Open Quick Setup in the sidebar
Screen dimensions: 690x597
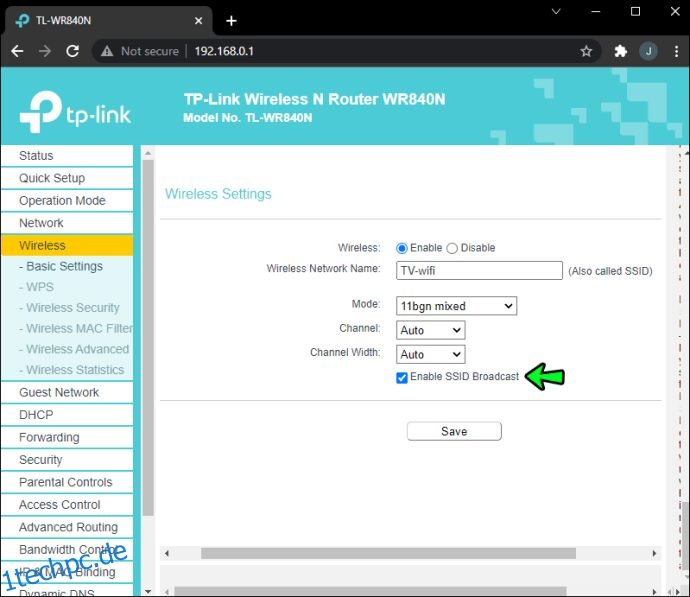click(x=67, y=178)
